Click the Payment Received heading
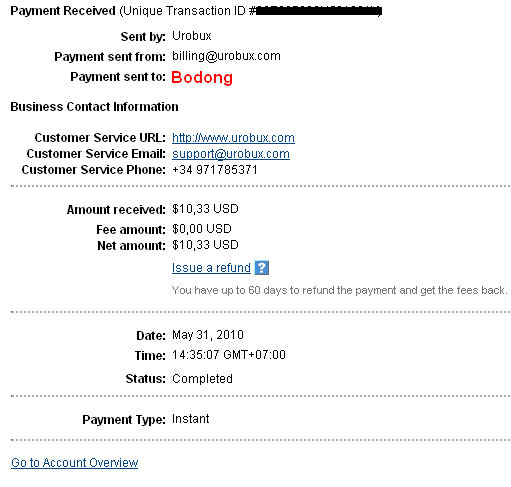Image resolution: width=511 pixels, height=487 pixels. pos(63,11)
